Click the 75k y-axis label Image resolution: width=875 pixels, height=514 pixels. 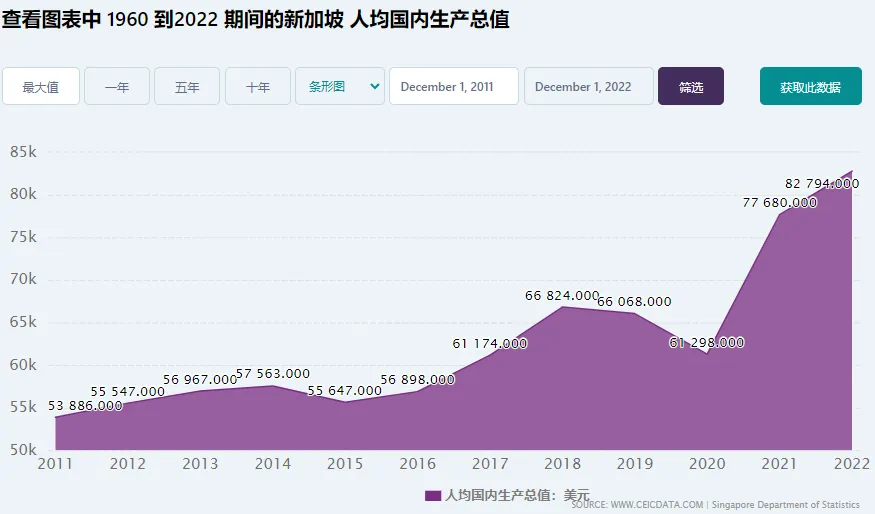pos(23,237)
